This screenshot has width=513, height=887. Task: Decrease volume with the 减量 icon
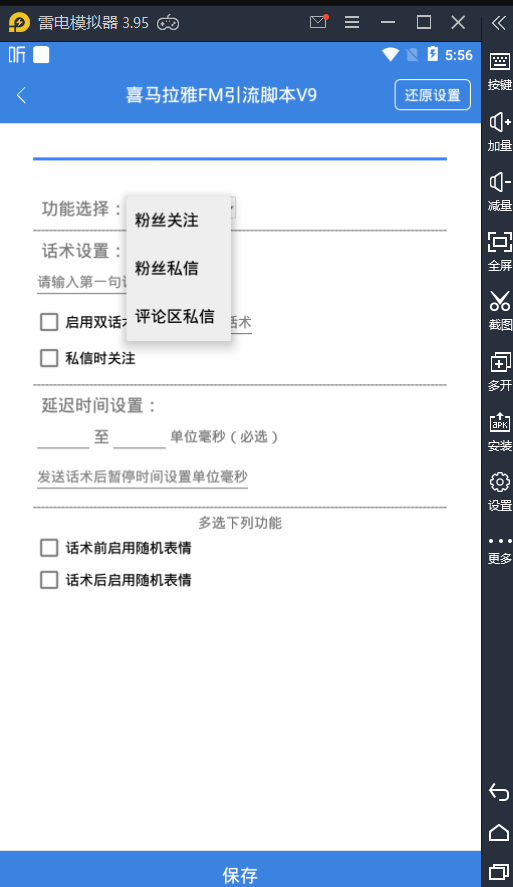click(499, 191)
